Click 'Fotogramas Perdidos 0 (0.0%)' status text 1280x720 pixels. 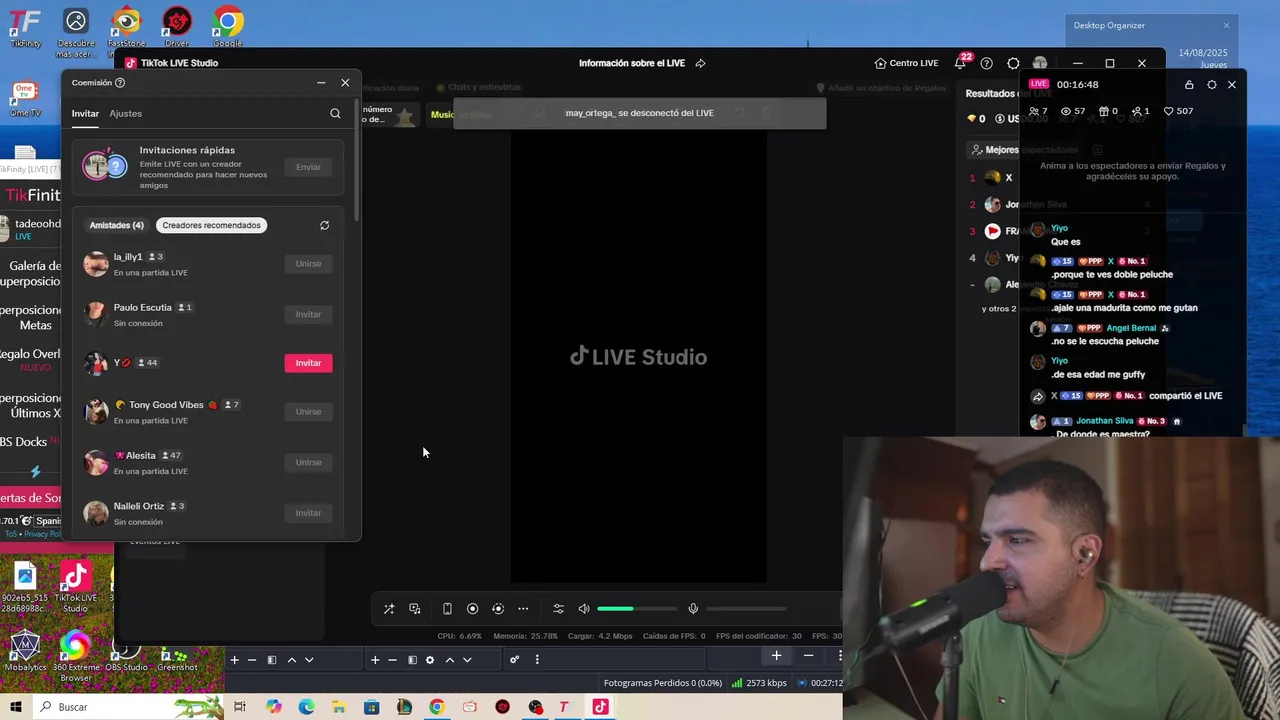click(663, 683)
